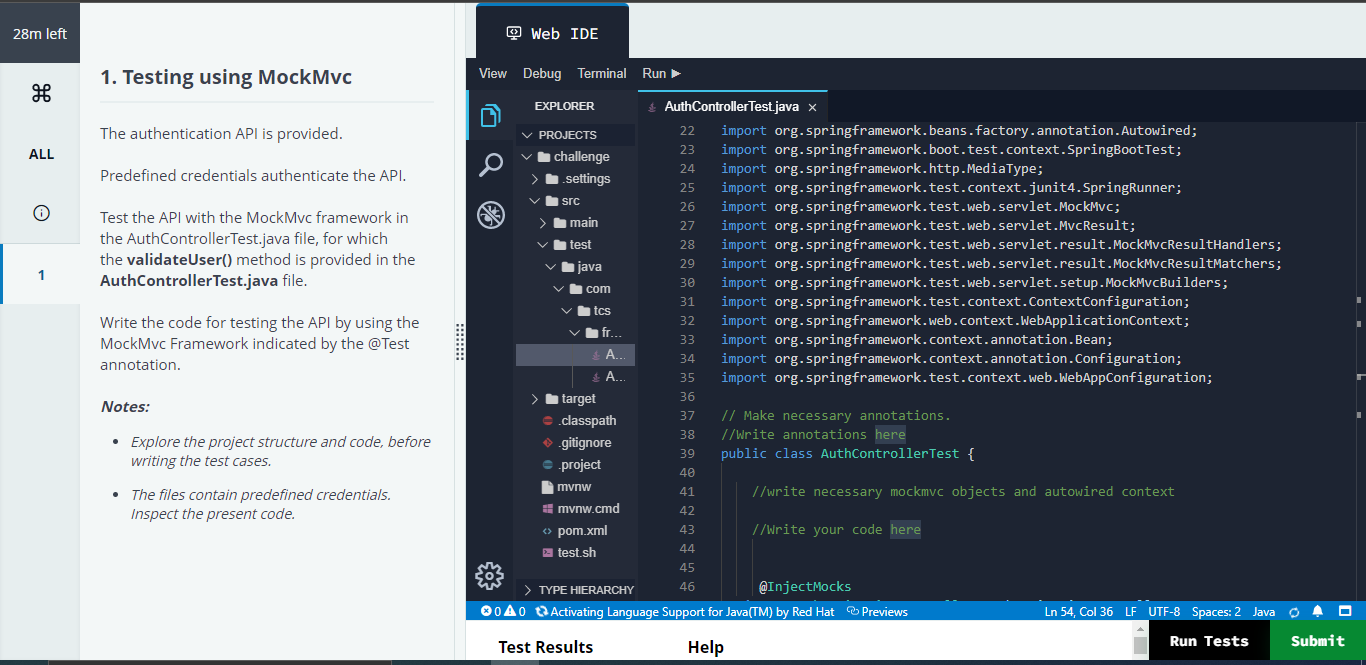Open the Debug bug icon in activity bar
The image size is (1366, 665).
[x=490, y=215]
